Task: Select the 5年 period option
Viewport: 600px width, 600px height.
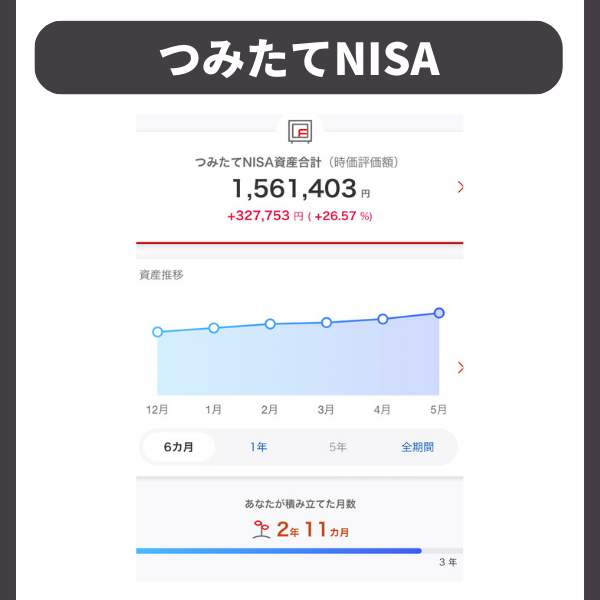Action: tap(338, 447)
